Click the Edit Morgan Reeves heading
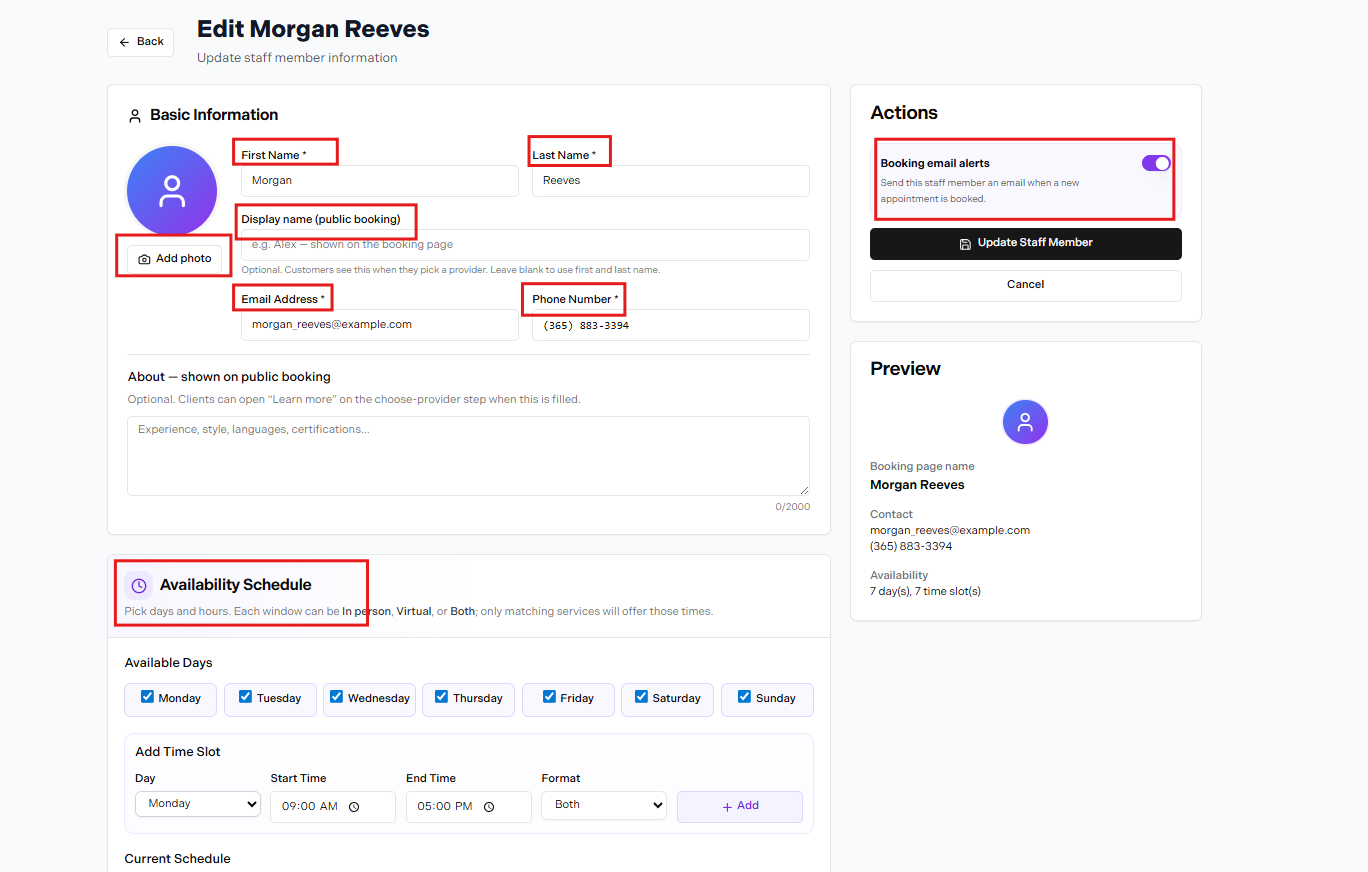 (x=313, y=29)
